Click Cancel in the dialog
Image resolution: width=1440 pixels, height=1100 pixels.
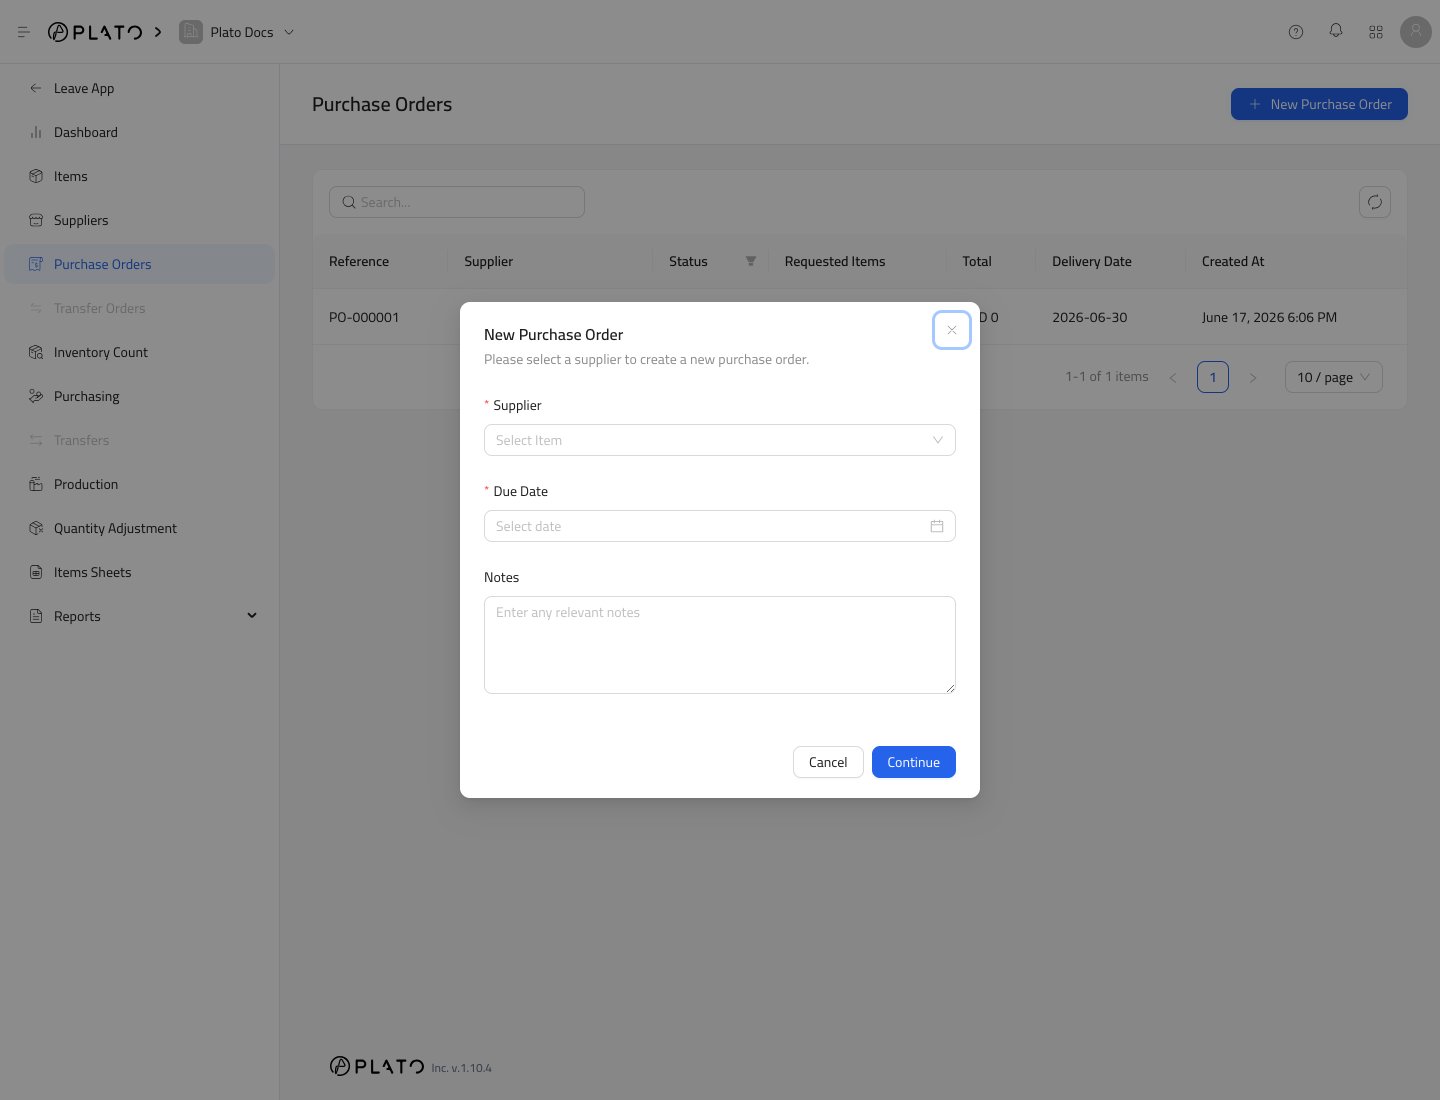pyautogui.click(x=828, y=762)
